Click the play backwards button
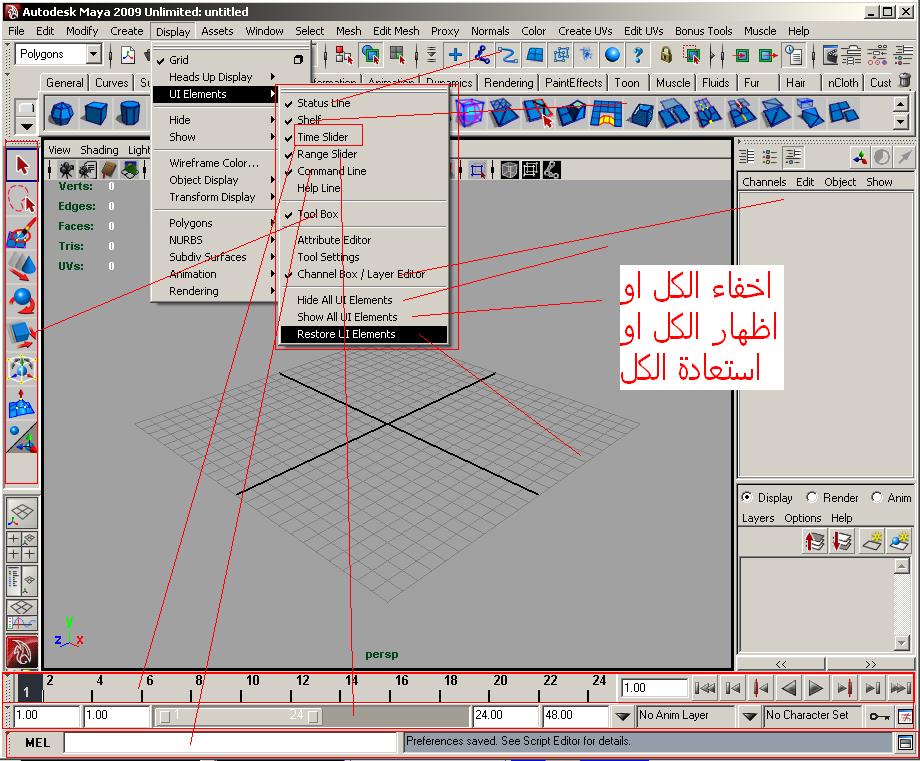Viewport: 920px width, 761px height. [789, 688]
